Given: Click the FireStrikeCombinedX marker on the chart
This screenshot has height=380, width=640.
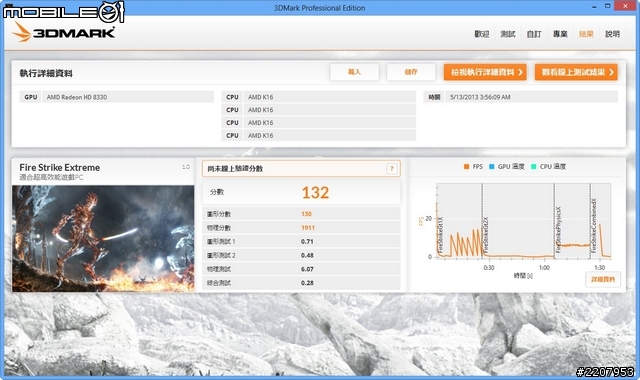Looking at the screenshot, I should pyautogui.click(x=594, y=225).
